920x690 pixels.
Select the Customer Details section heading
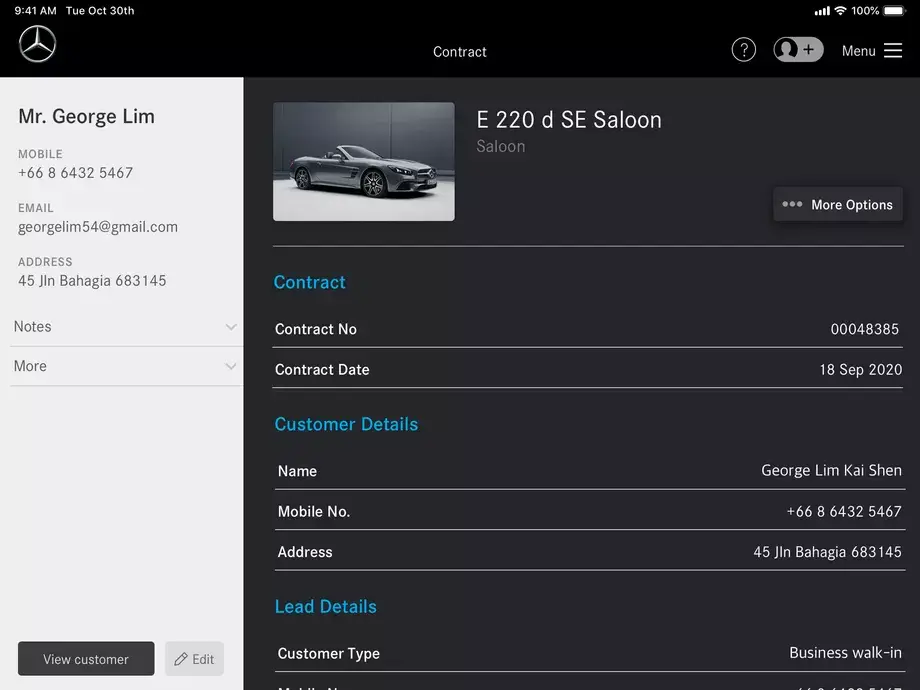click(x=346, y=424)
